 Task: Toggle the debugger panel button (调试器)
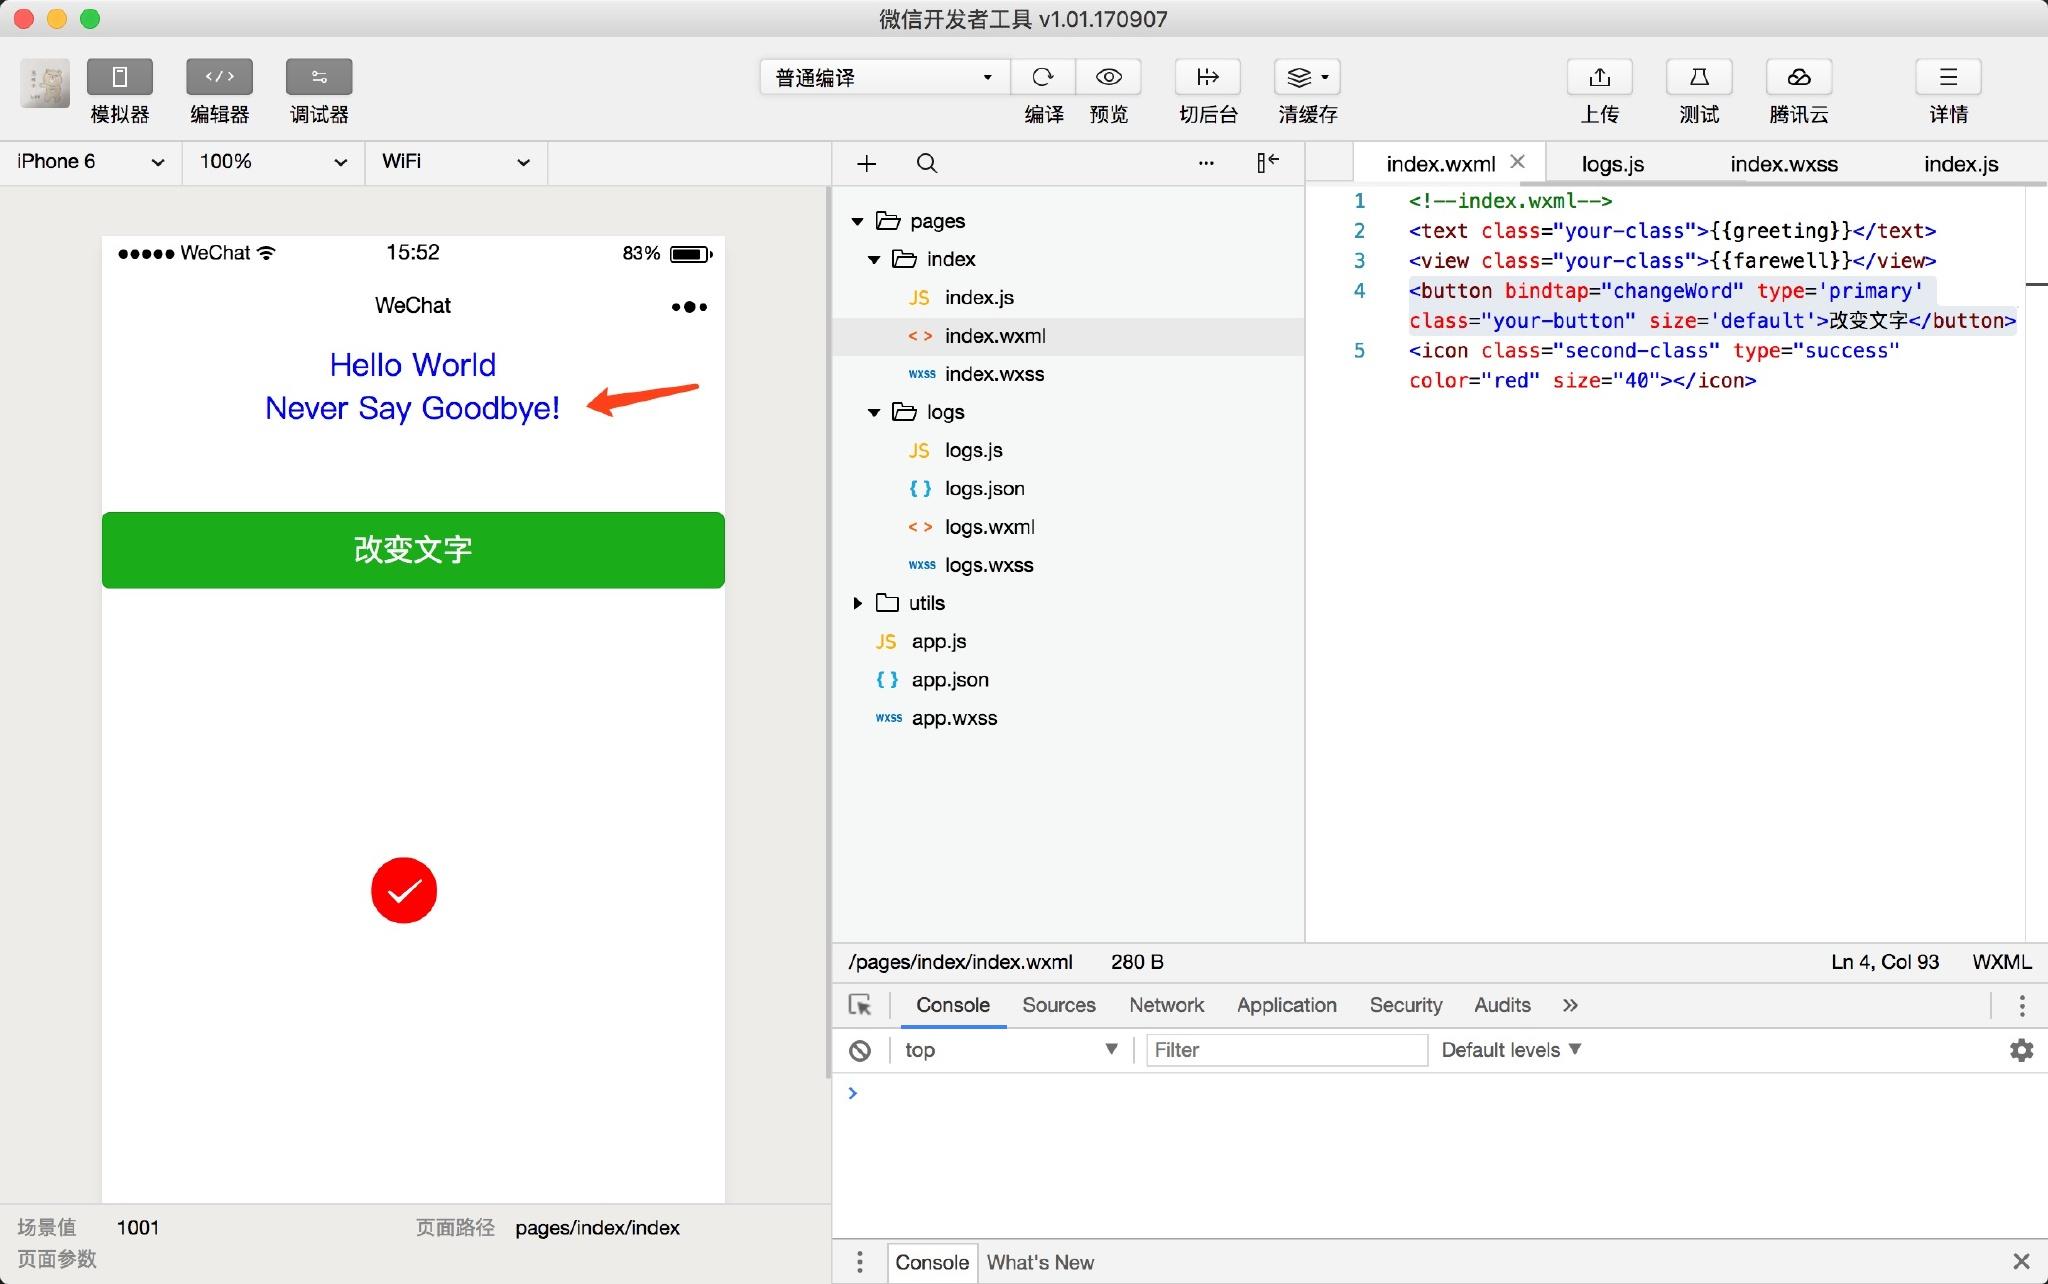click(319, 77)
